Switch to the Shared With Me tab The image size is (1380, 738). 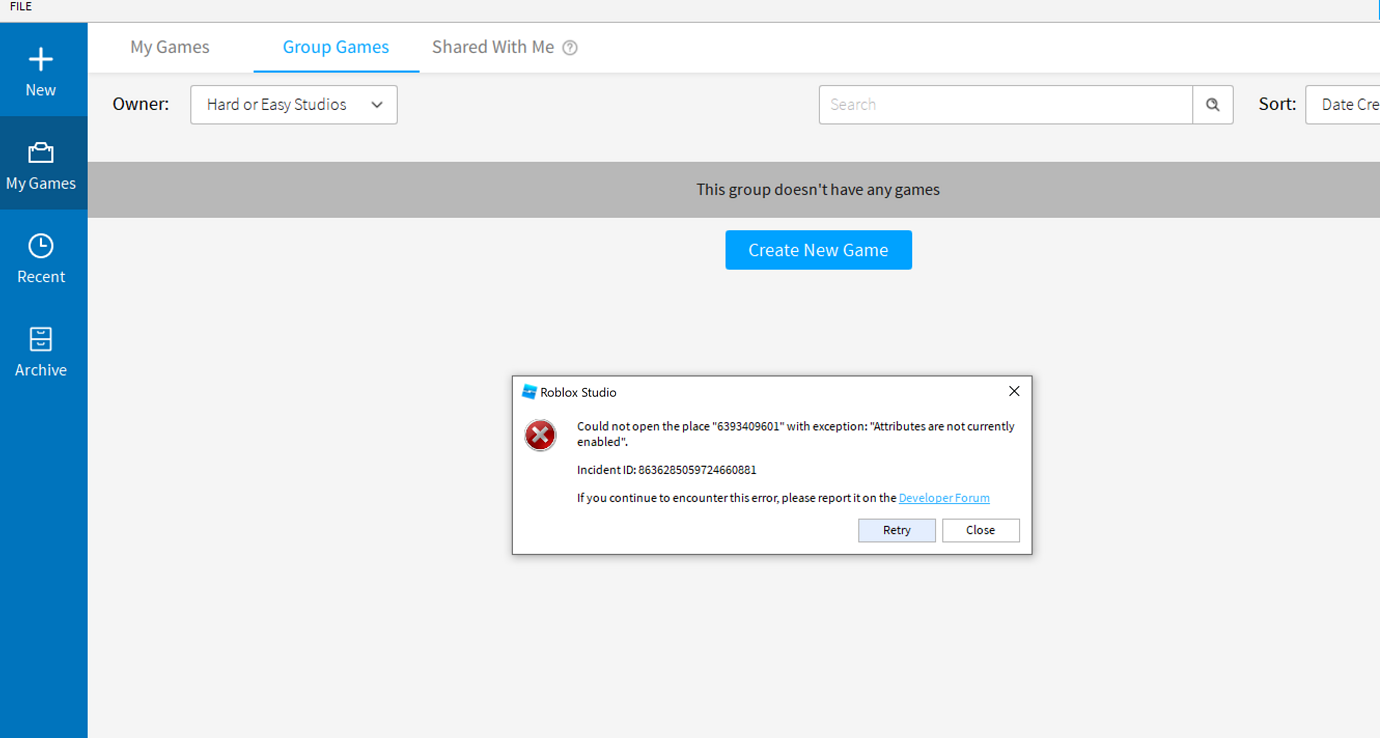point(493,47)
